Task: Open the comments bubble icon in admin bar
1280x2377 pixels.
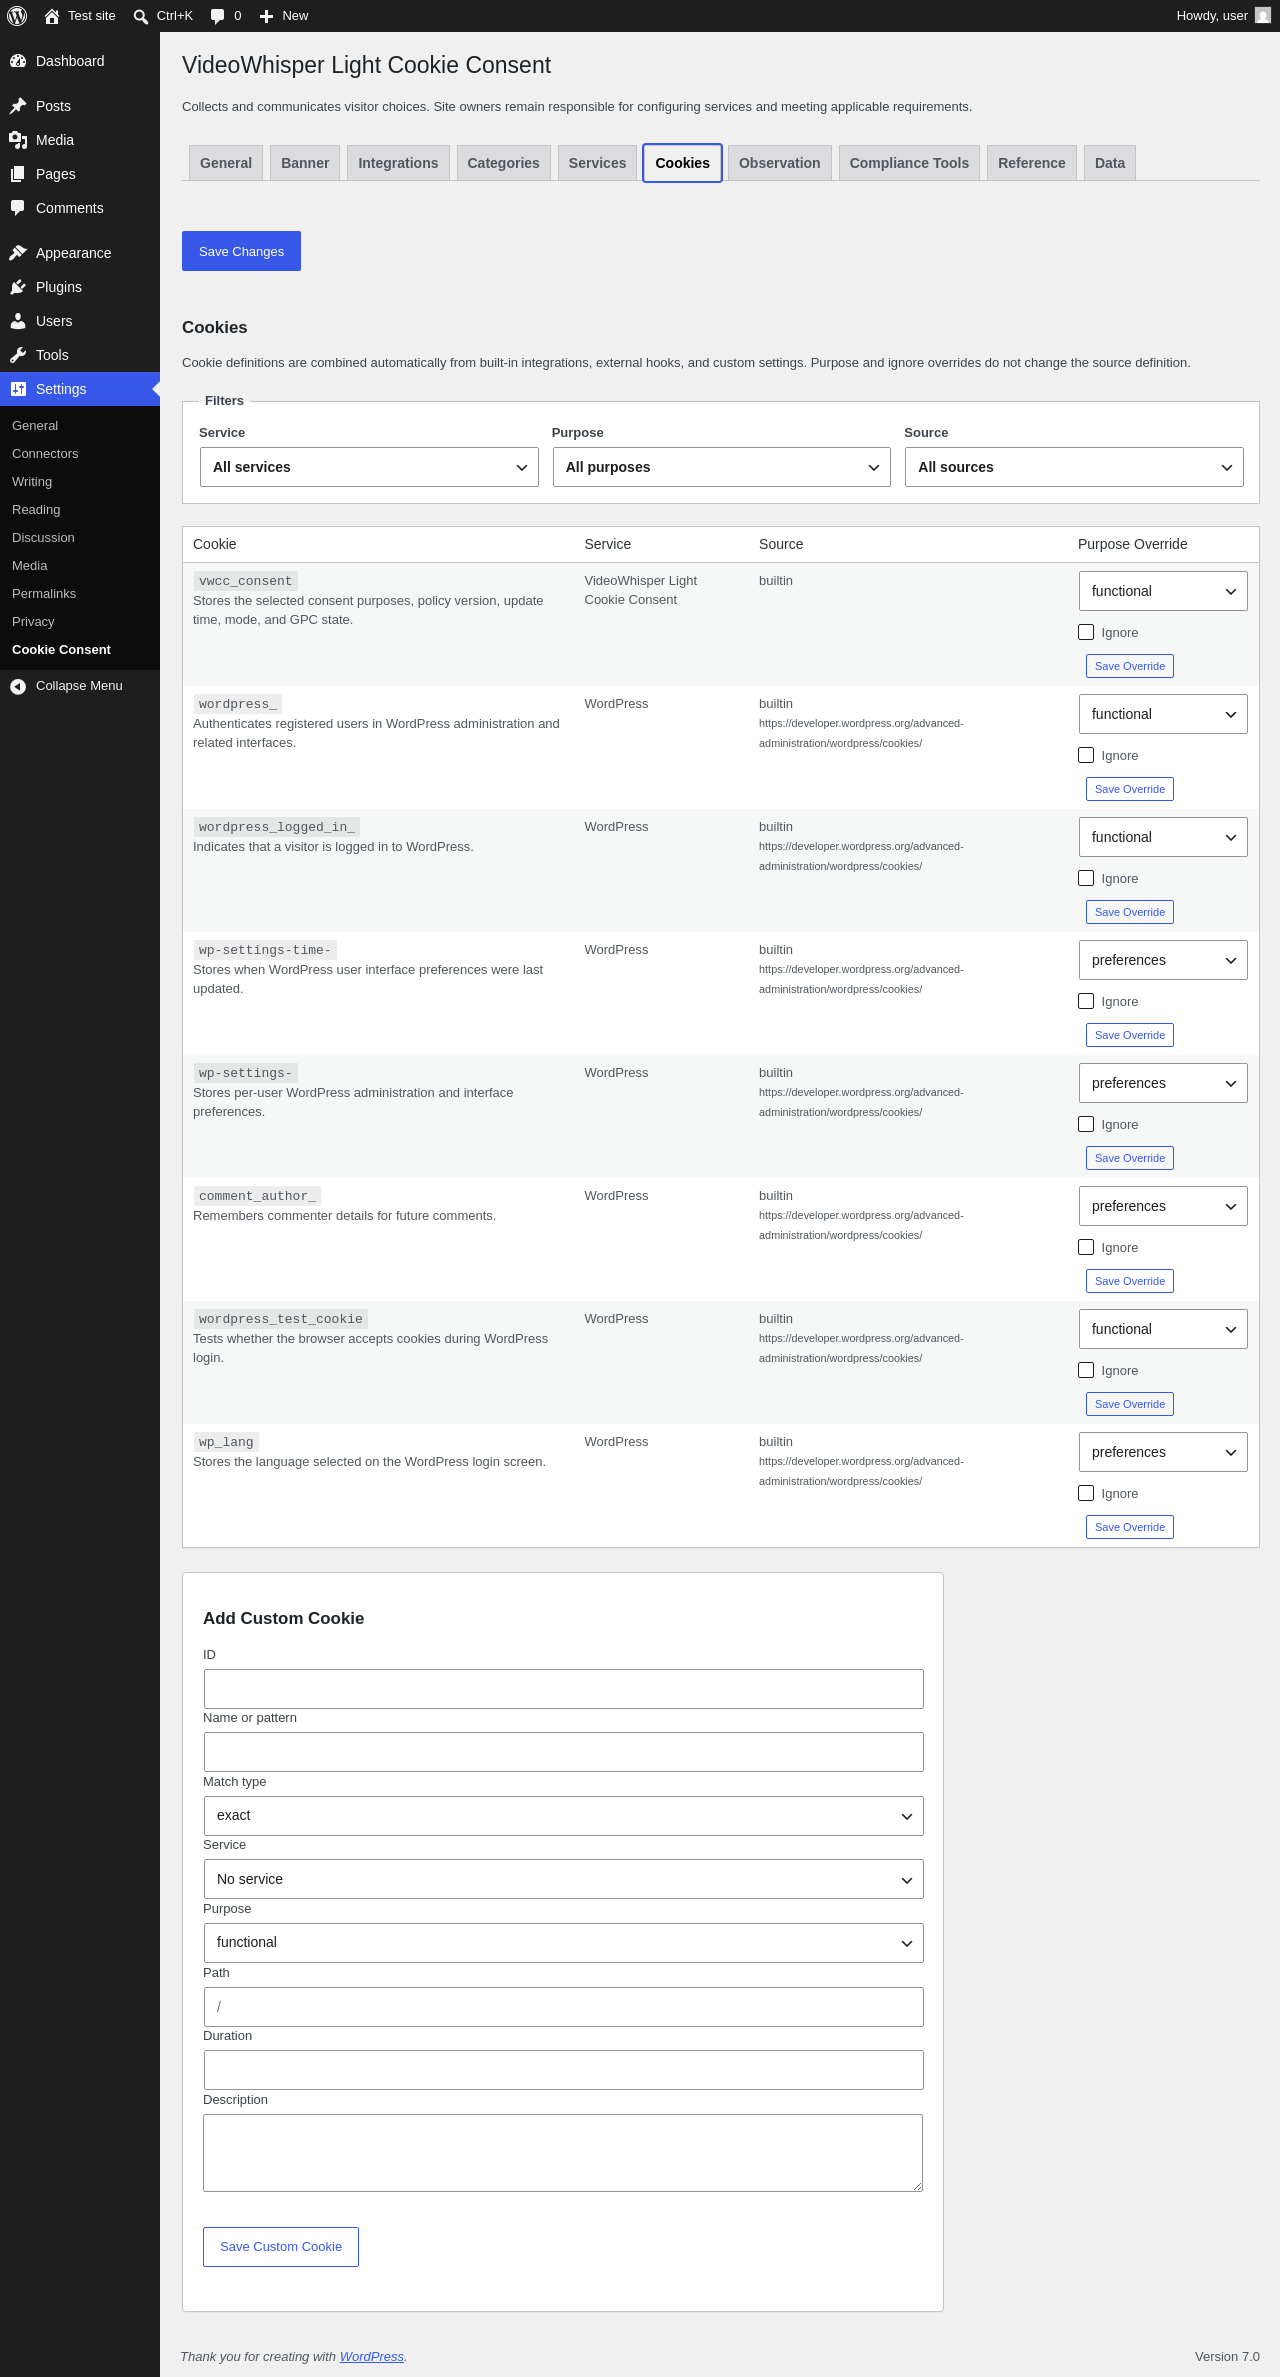Action: pyautogui.click(x=218, y=16)
